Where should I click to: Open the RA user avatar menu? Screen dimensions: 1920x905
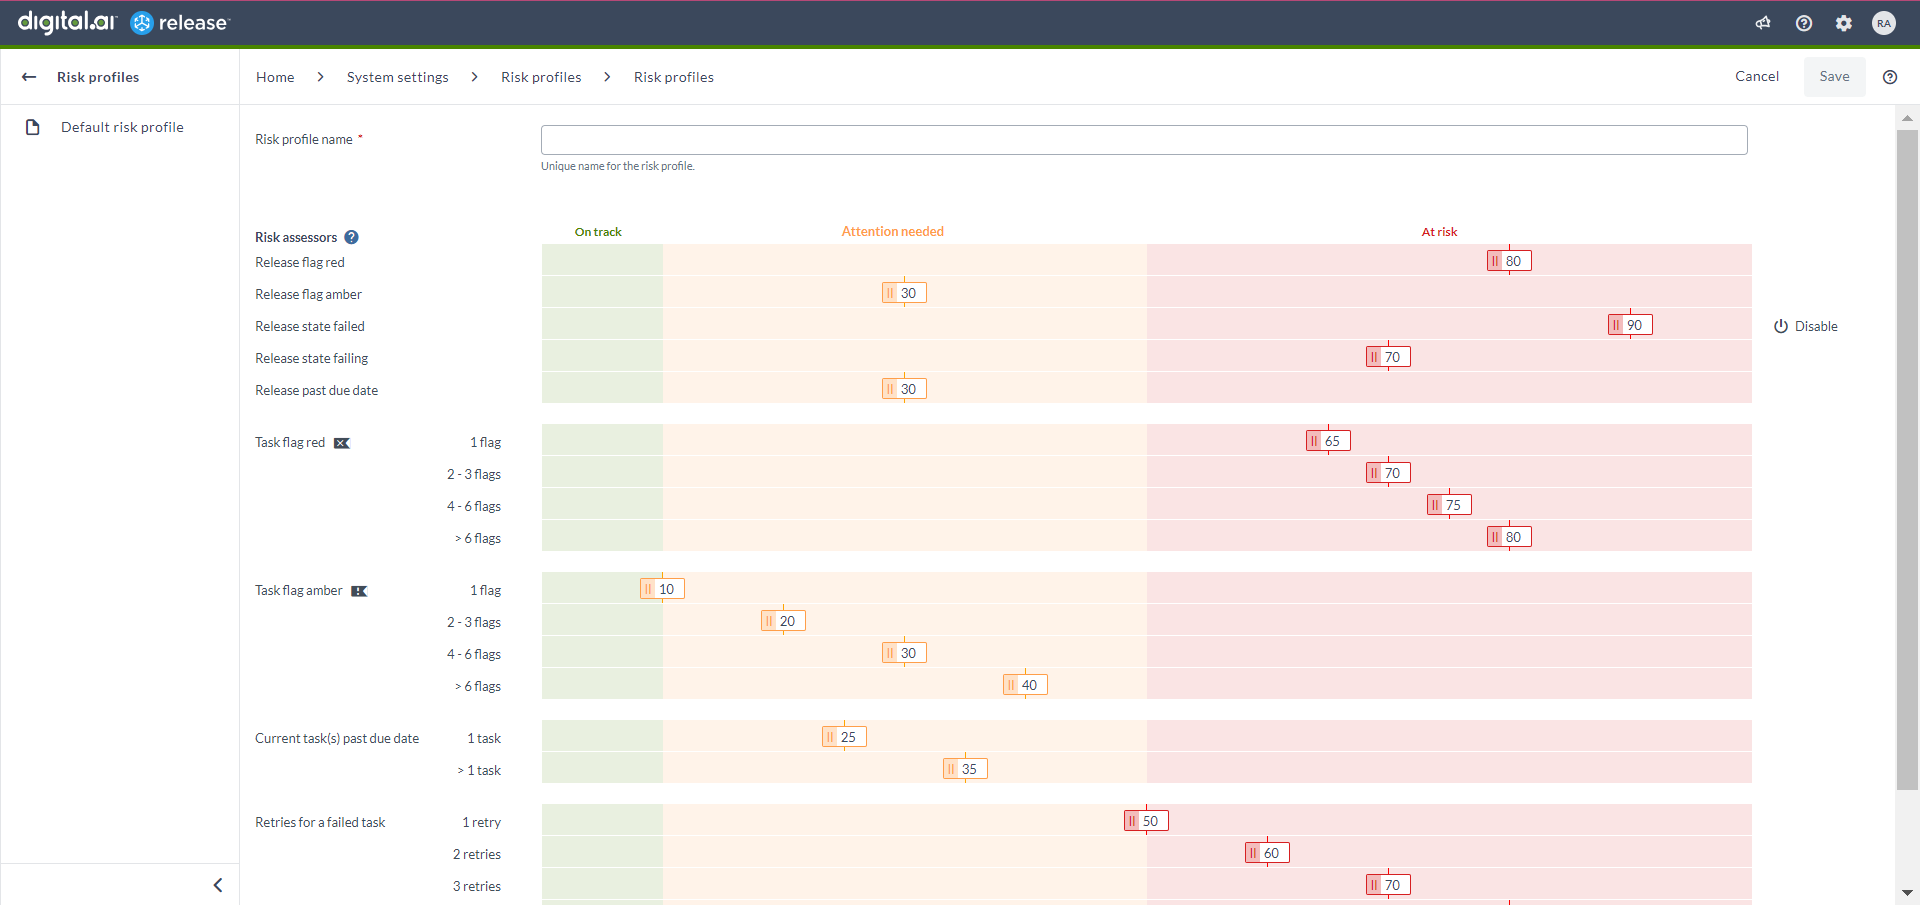[x=1884, y=23]
